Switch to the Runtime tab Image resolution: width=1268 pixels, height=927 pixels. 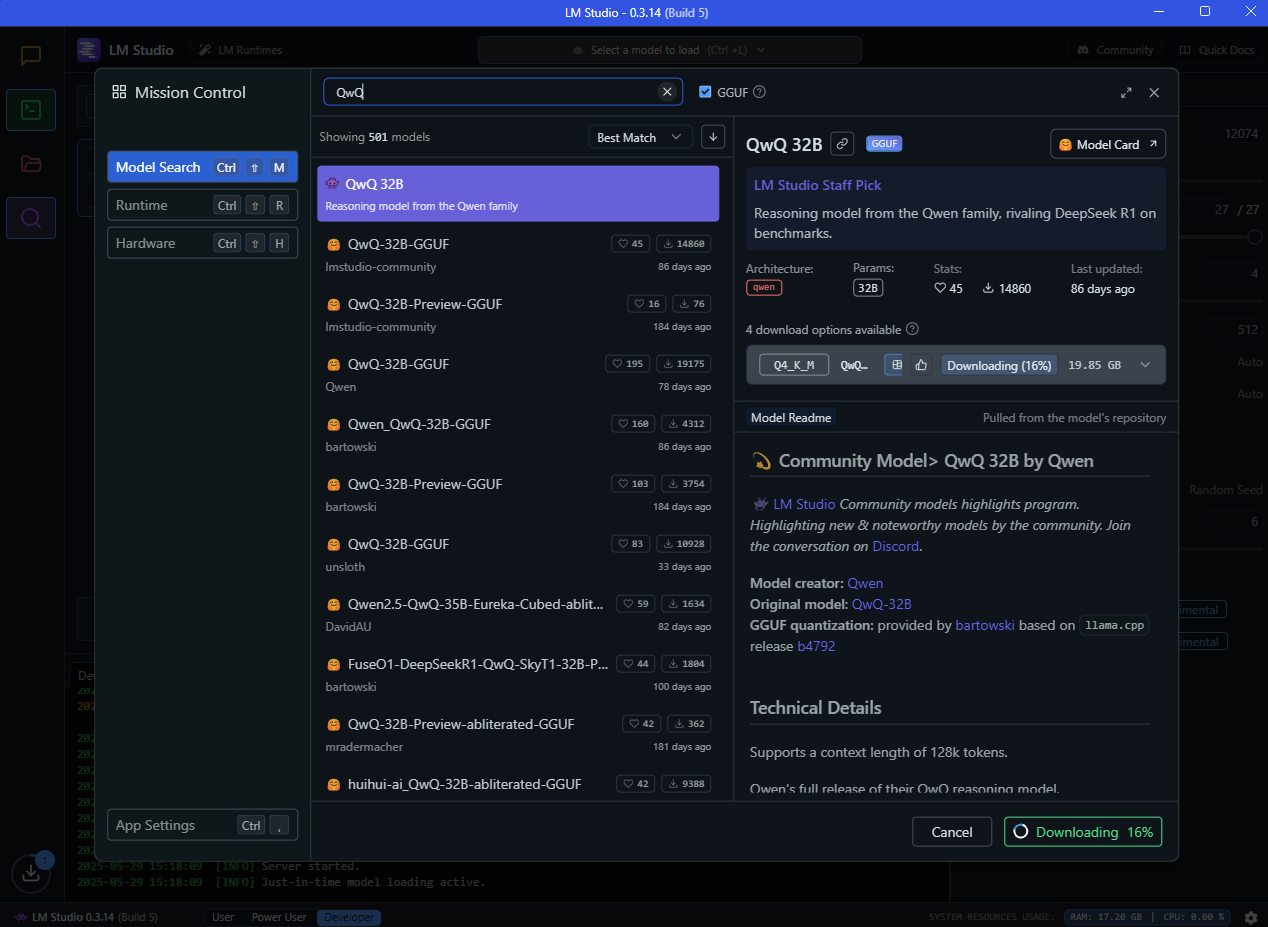coord(202,205)
